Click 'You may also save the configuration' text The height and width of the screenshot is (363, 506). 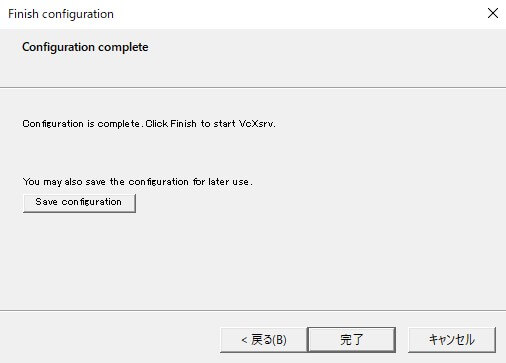click(x=106, y=182)
